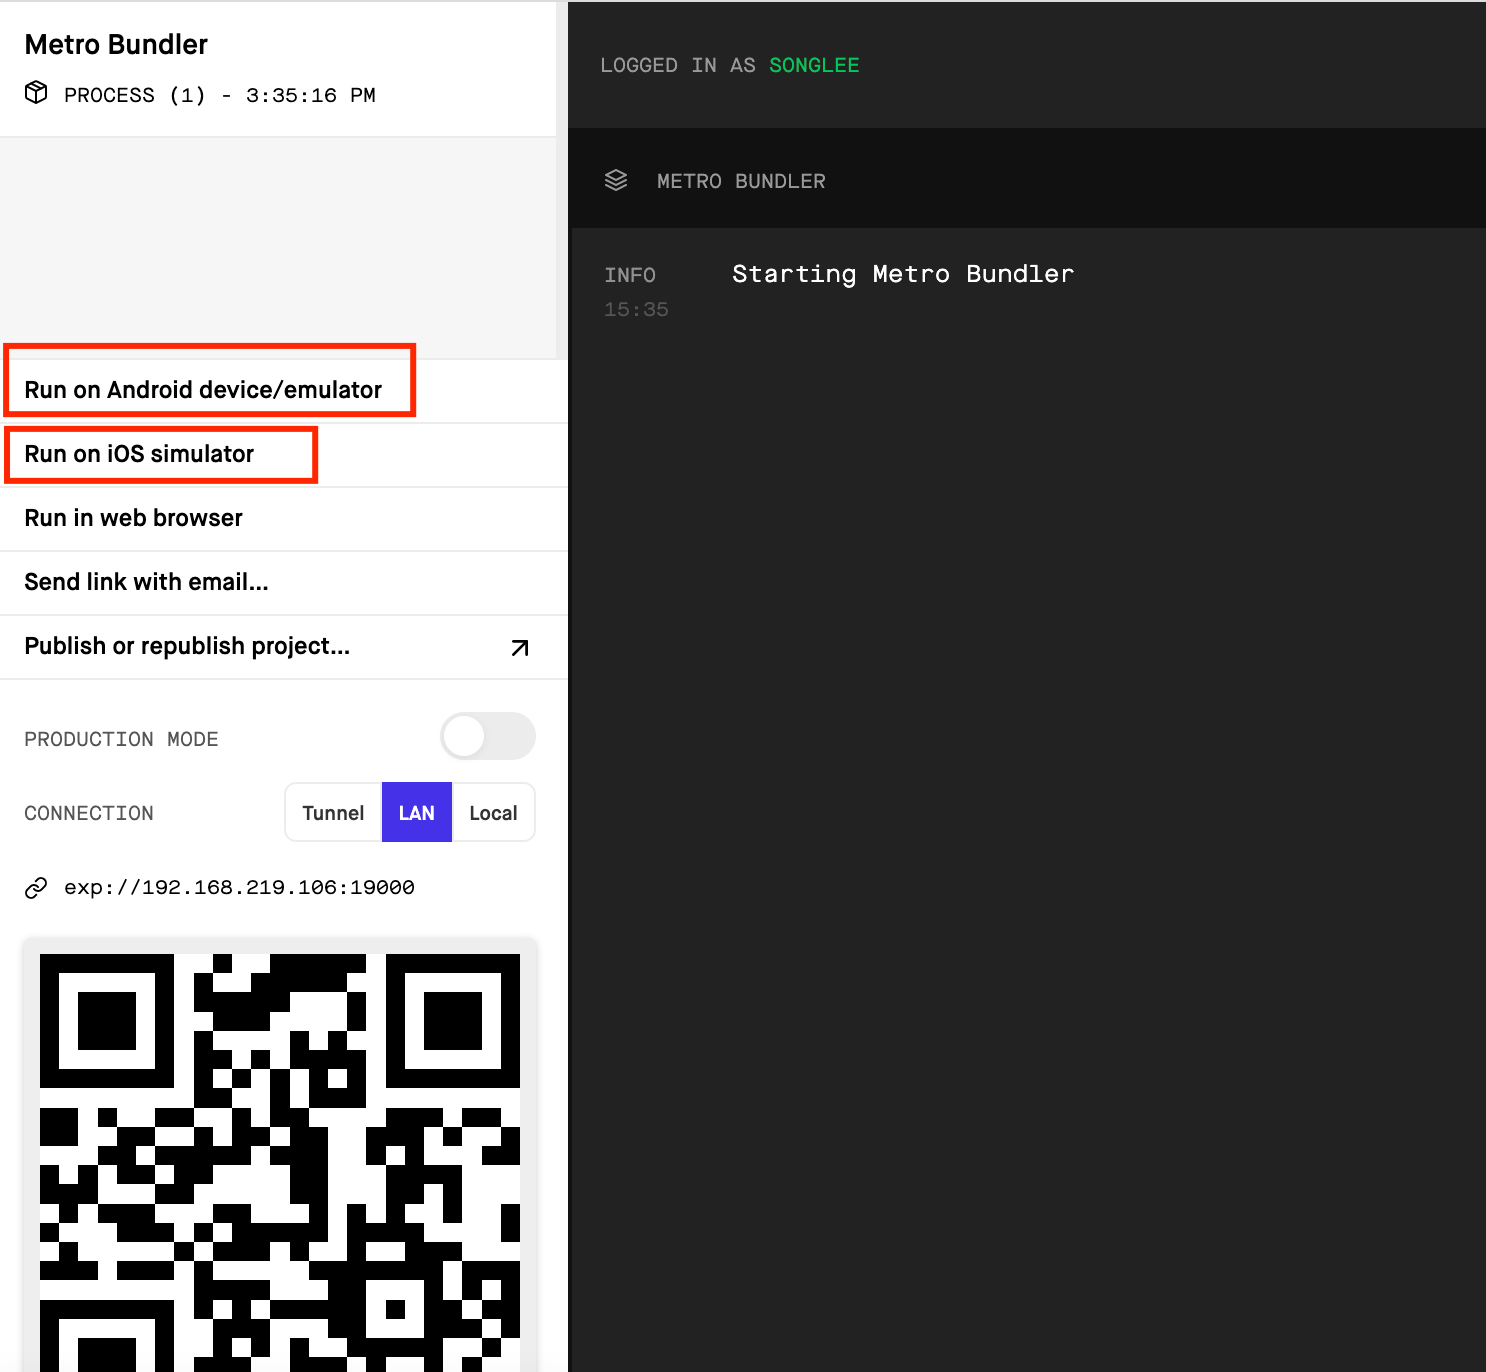Click the PROCESS (1) - 3:35:16 PM entry
This screenshot has width=1486, height=1372.
(x=220, y=95)
